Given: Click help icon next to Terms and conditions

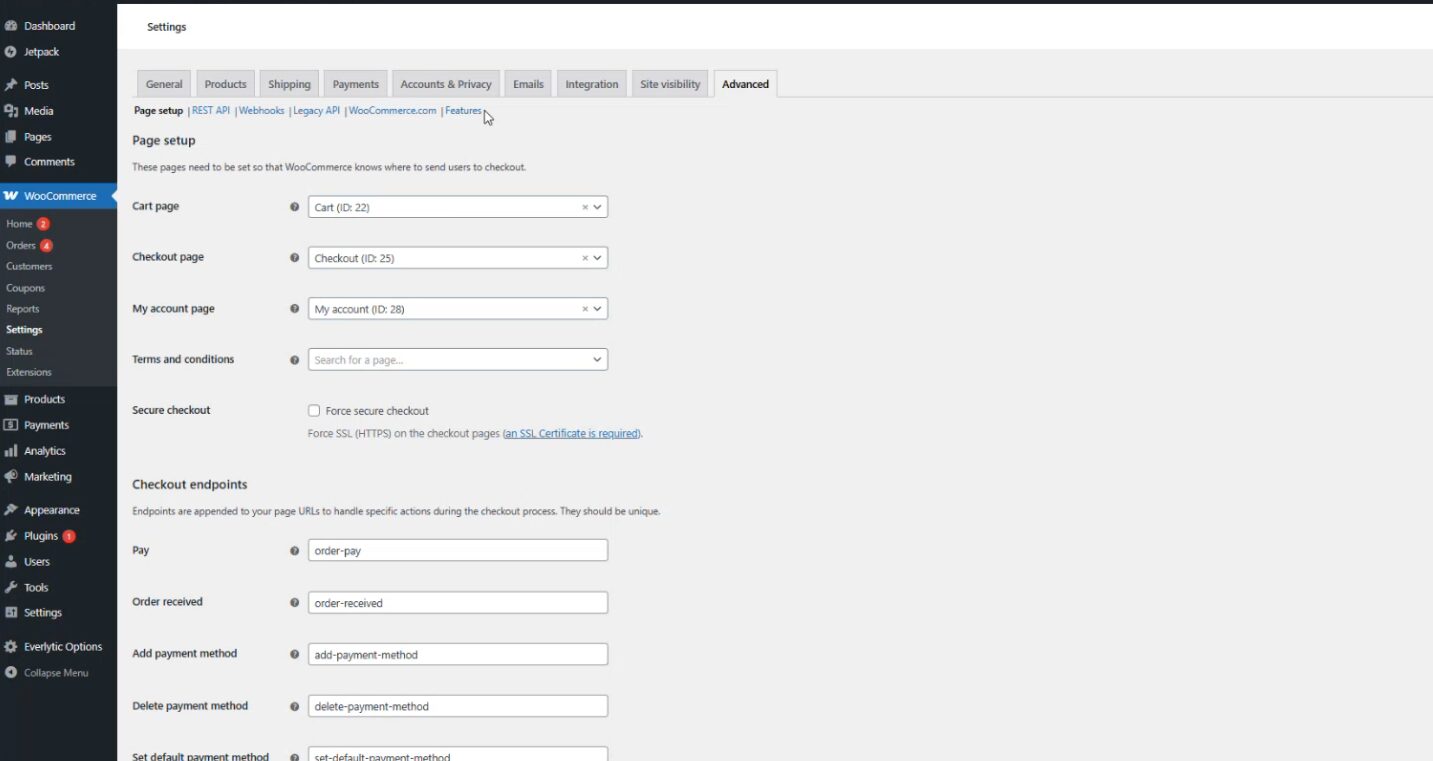Looking at the screenshot, I should [294, 360].
